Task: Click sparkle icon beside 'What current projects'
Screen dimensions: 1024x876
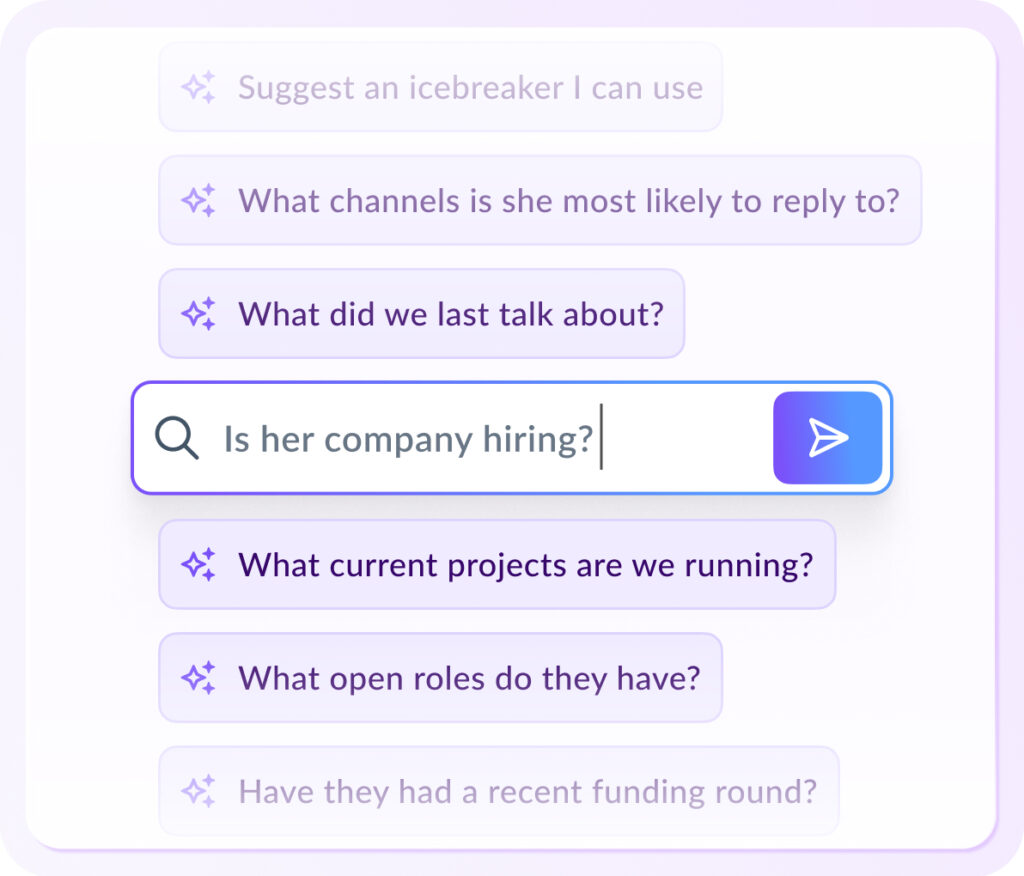Action: tap(199, 564)
